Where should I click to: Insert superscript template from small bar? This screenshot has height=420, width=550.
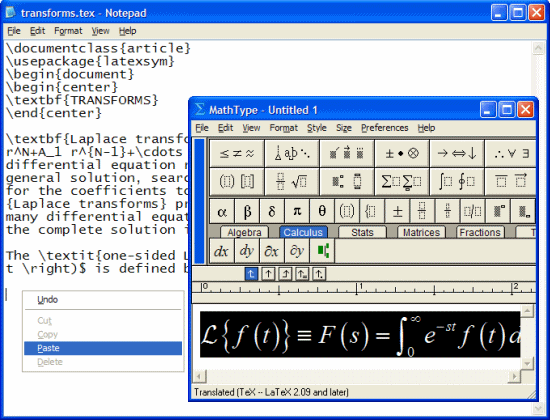point(498,211)
